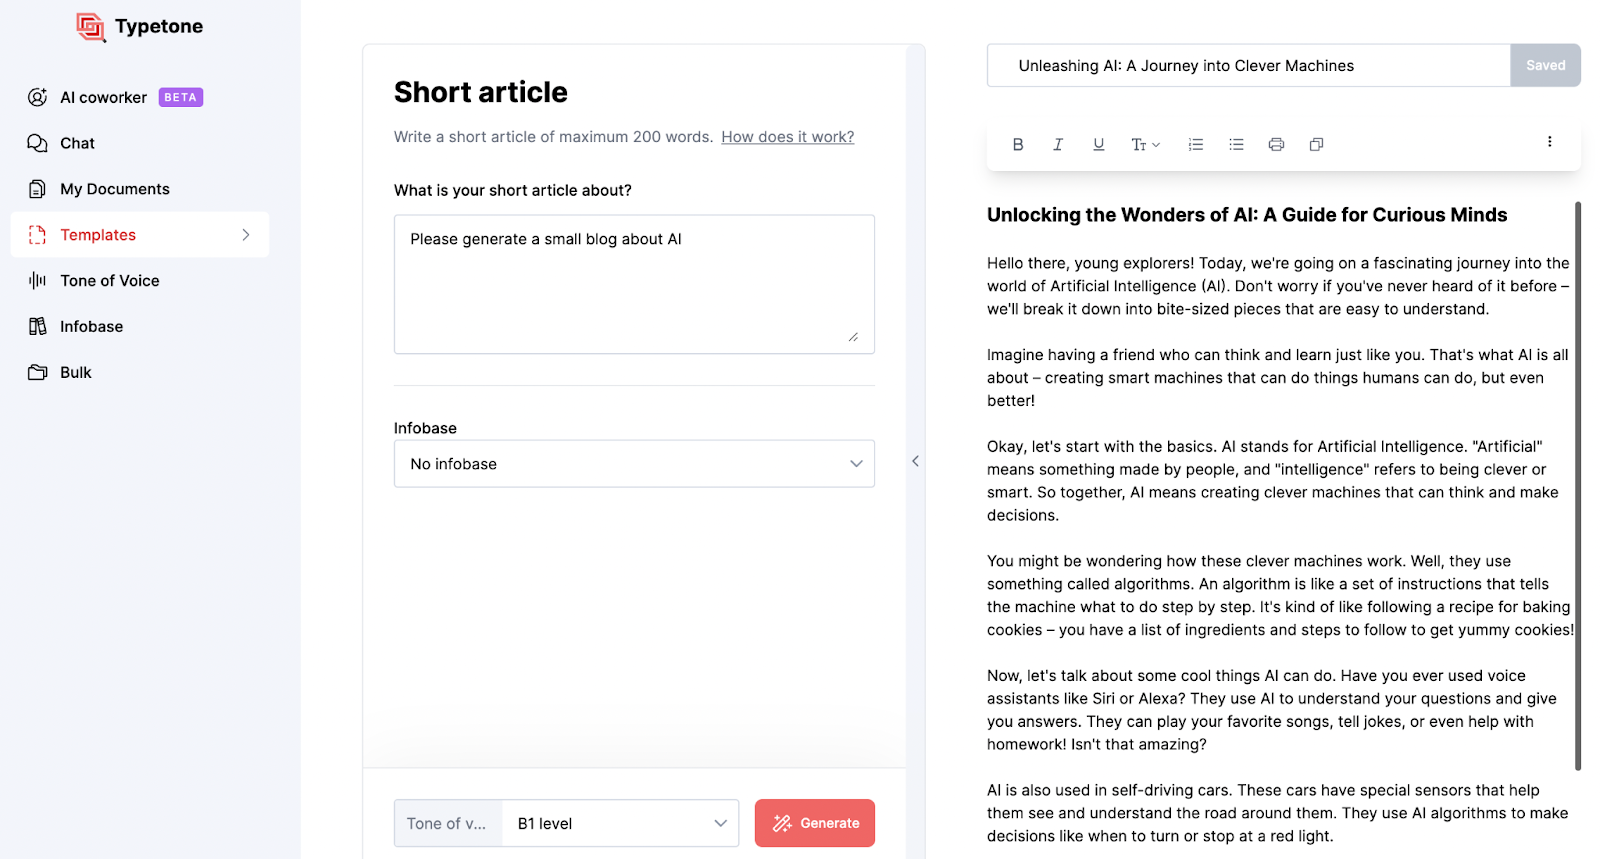Open the How does it work link
This screenshot has width=1600, height=859.
787,136
